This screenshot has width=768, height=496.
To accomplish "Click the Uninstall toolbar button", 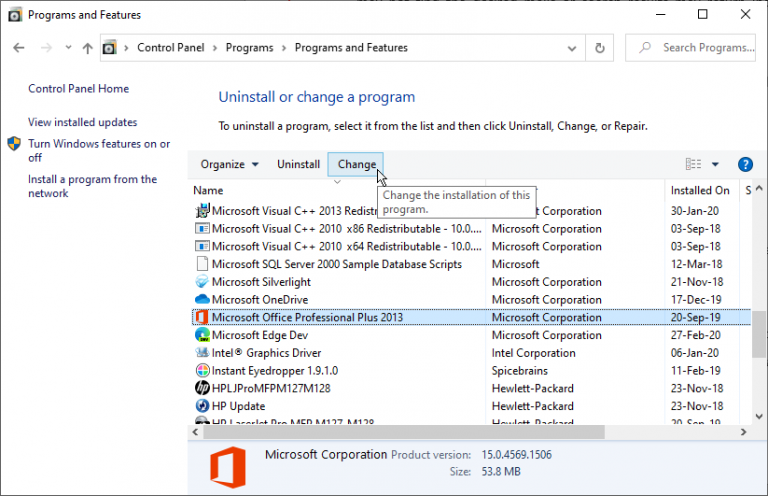I will click(x=298, y=165).
